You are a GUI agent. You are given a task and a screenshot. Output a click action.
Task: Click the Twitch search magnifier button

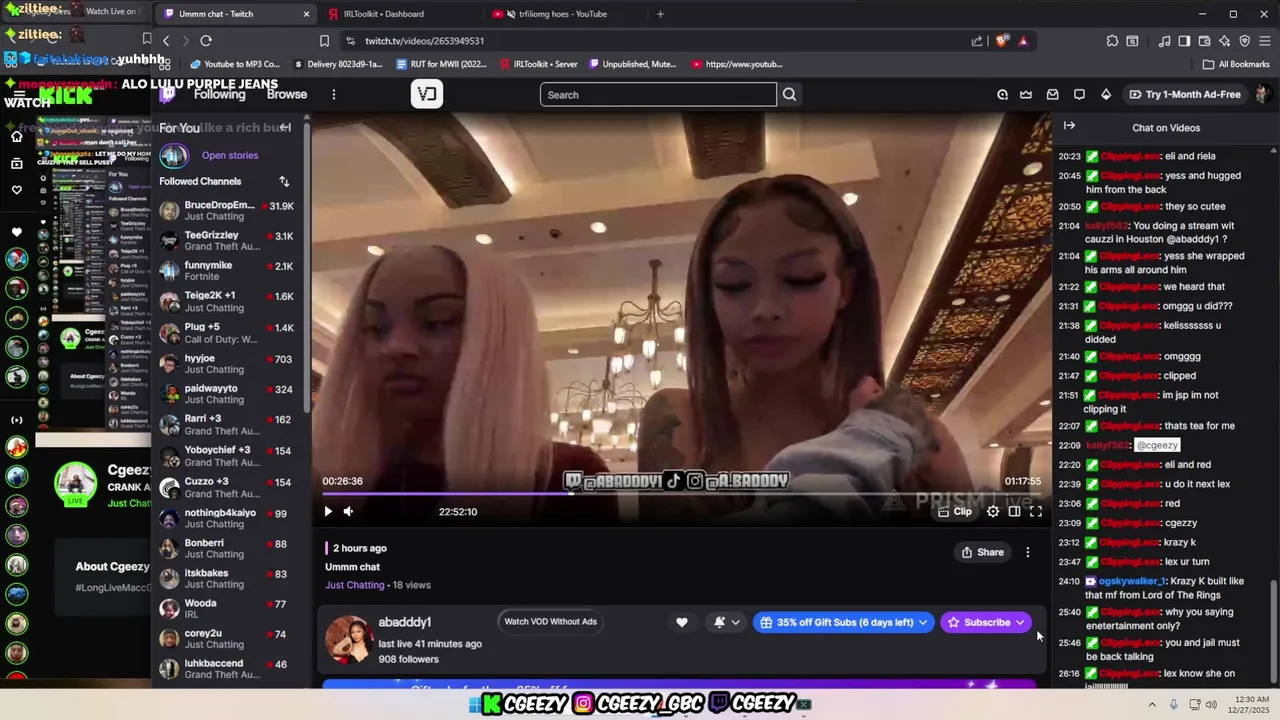click(789, 95)
